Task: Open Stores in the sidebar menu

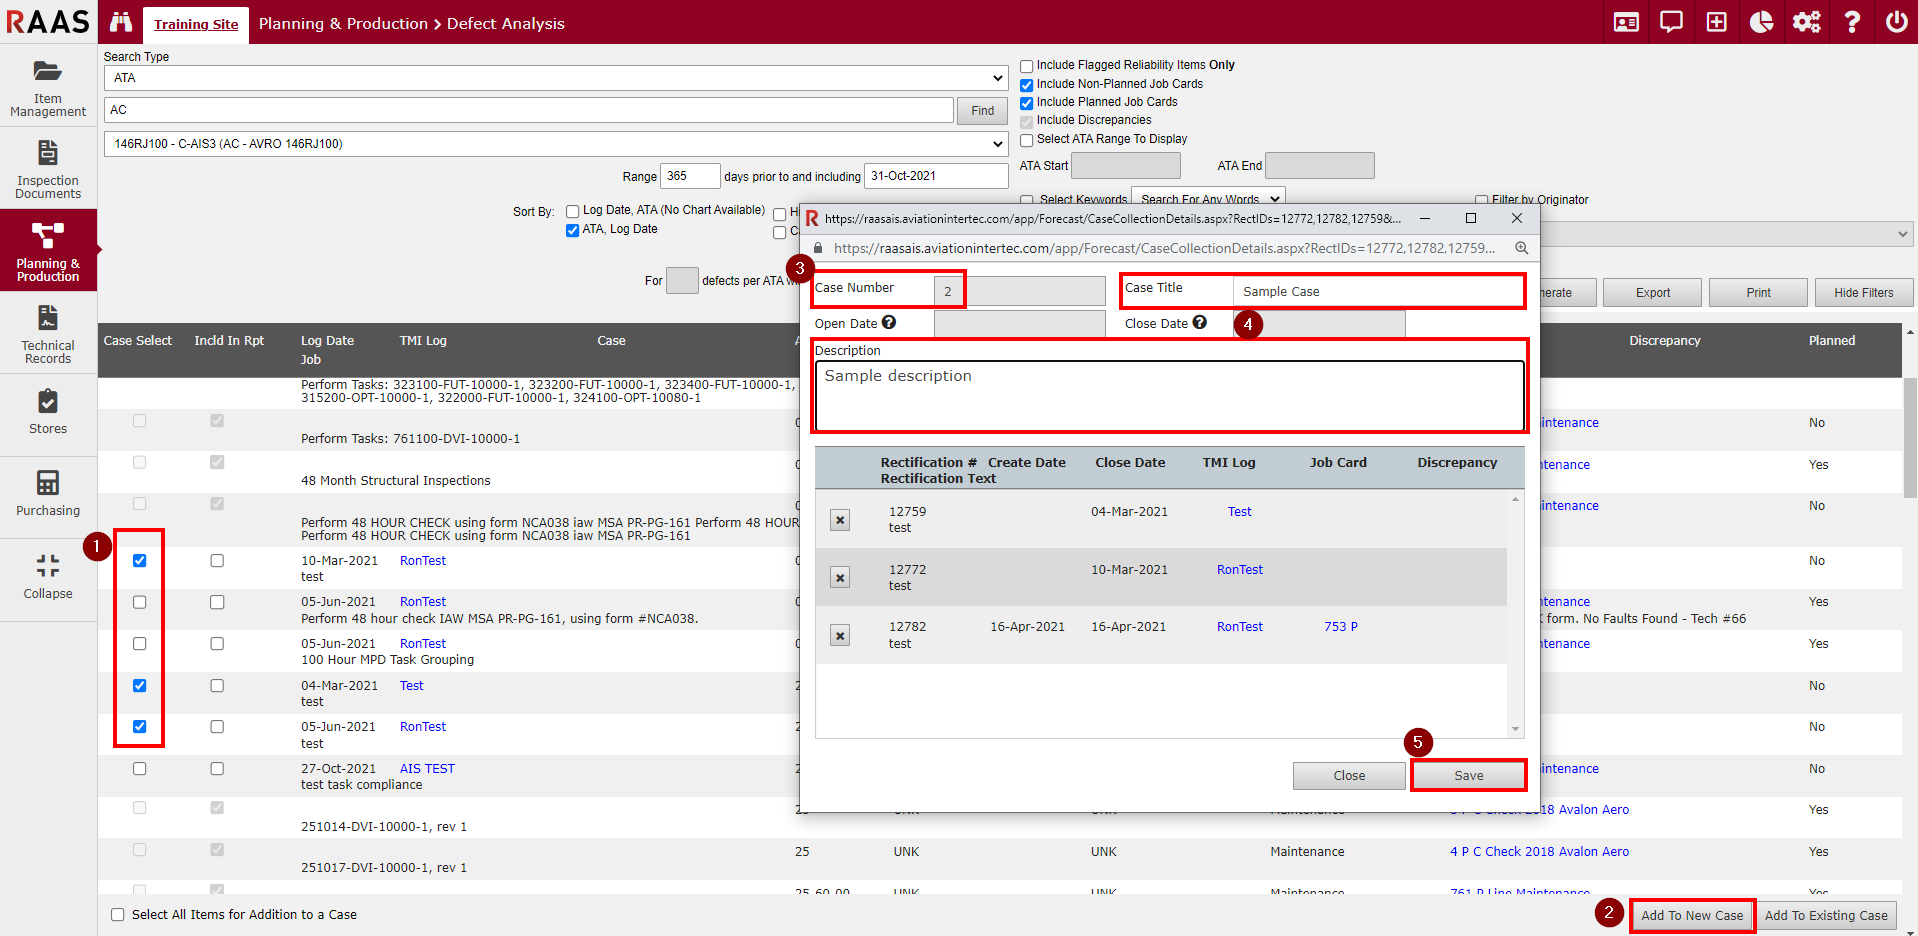Action: [48, 412]
